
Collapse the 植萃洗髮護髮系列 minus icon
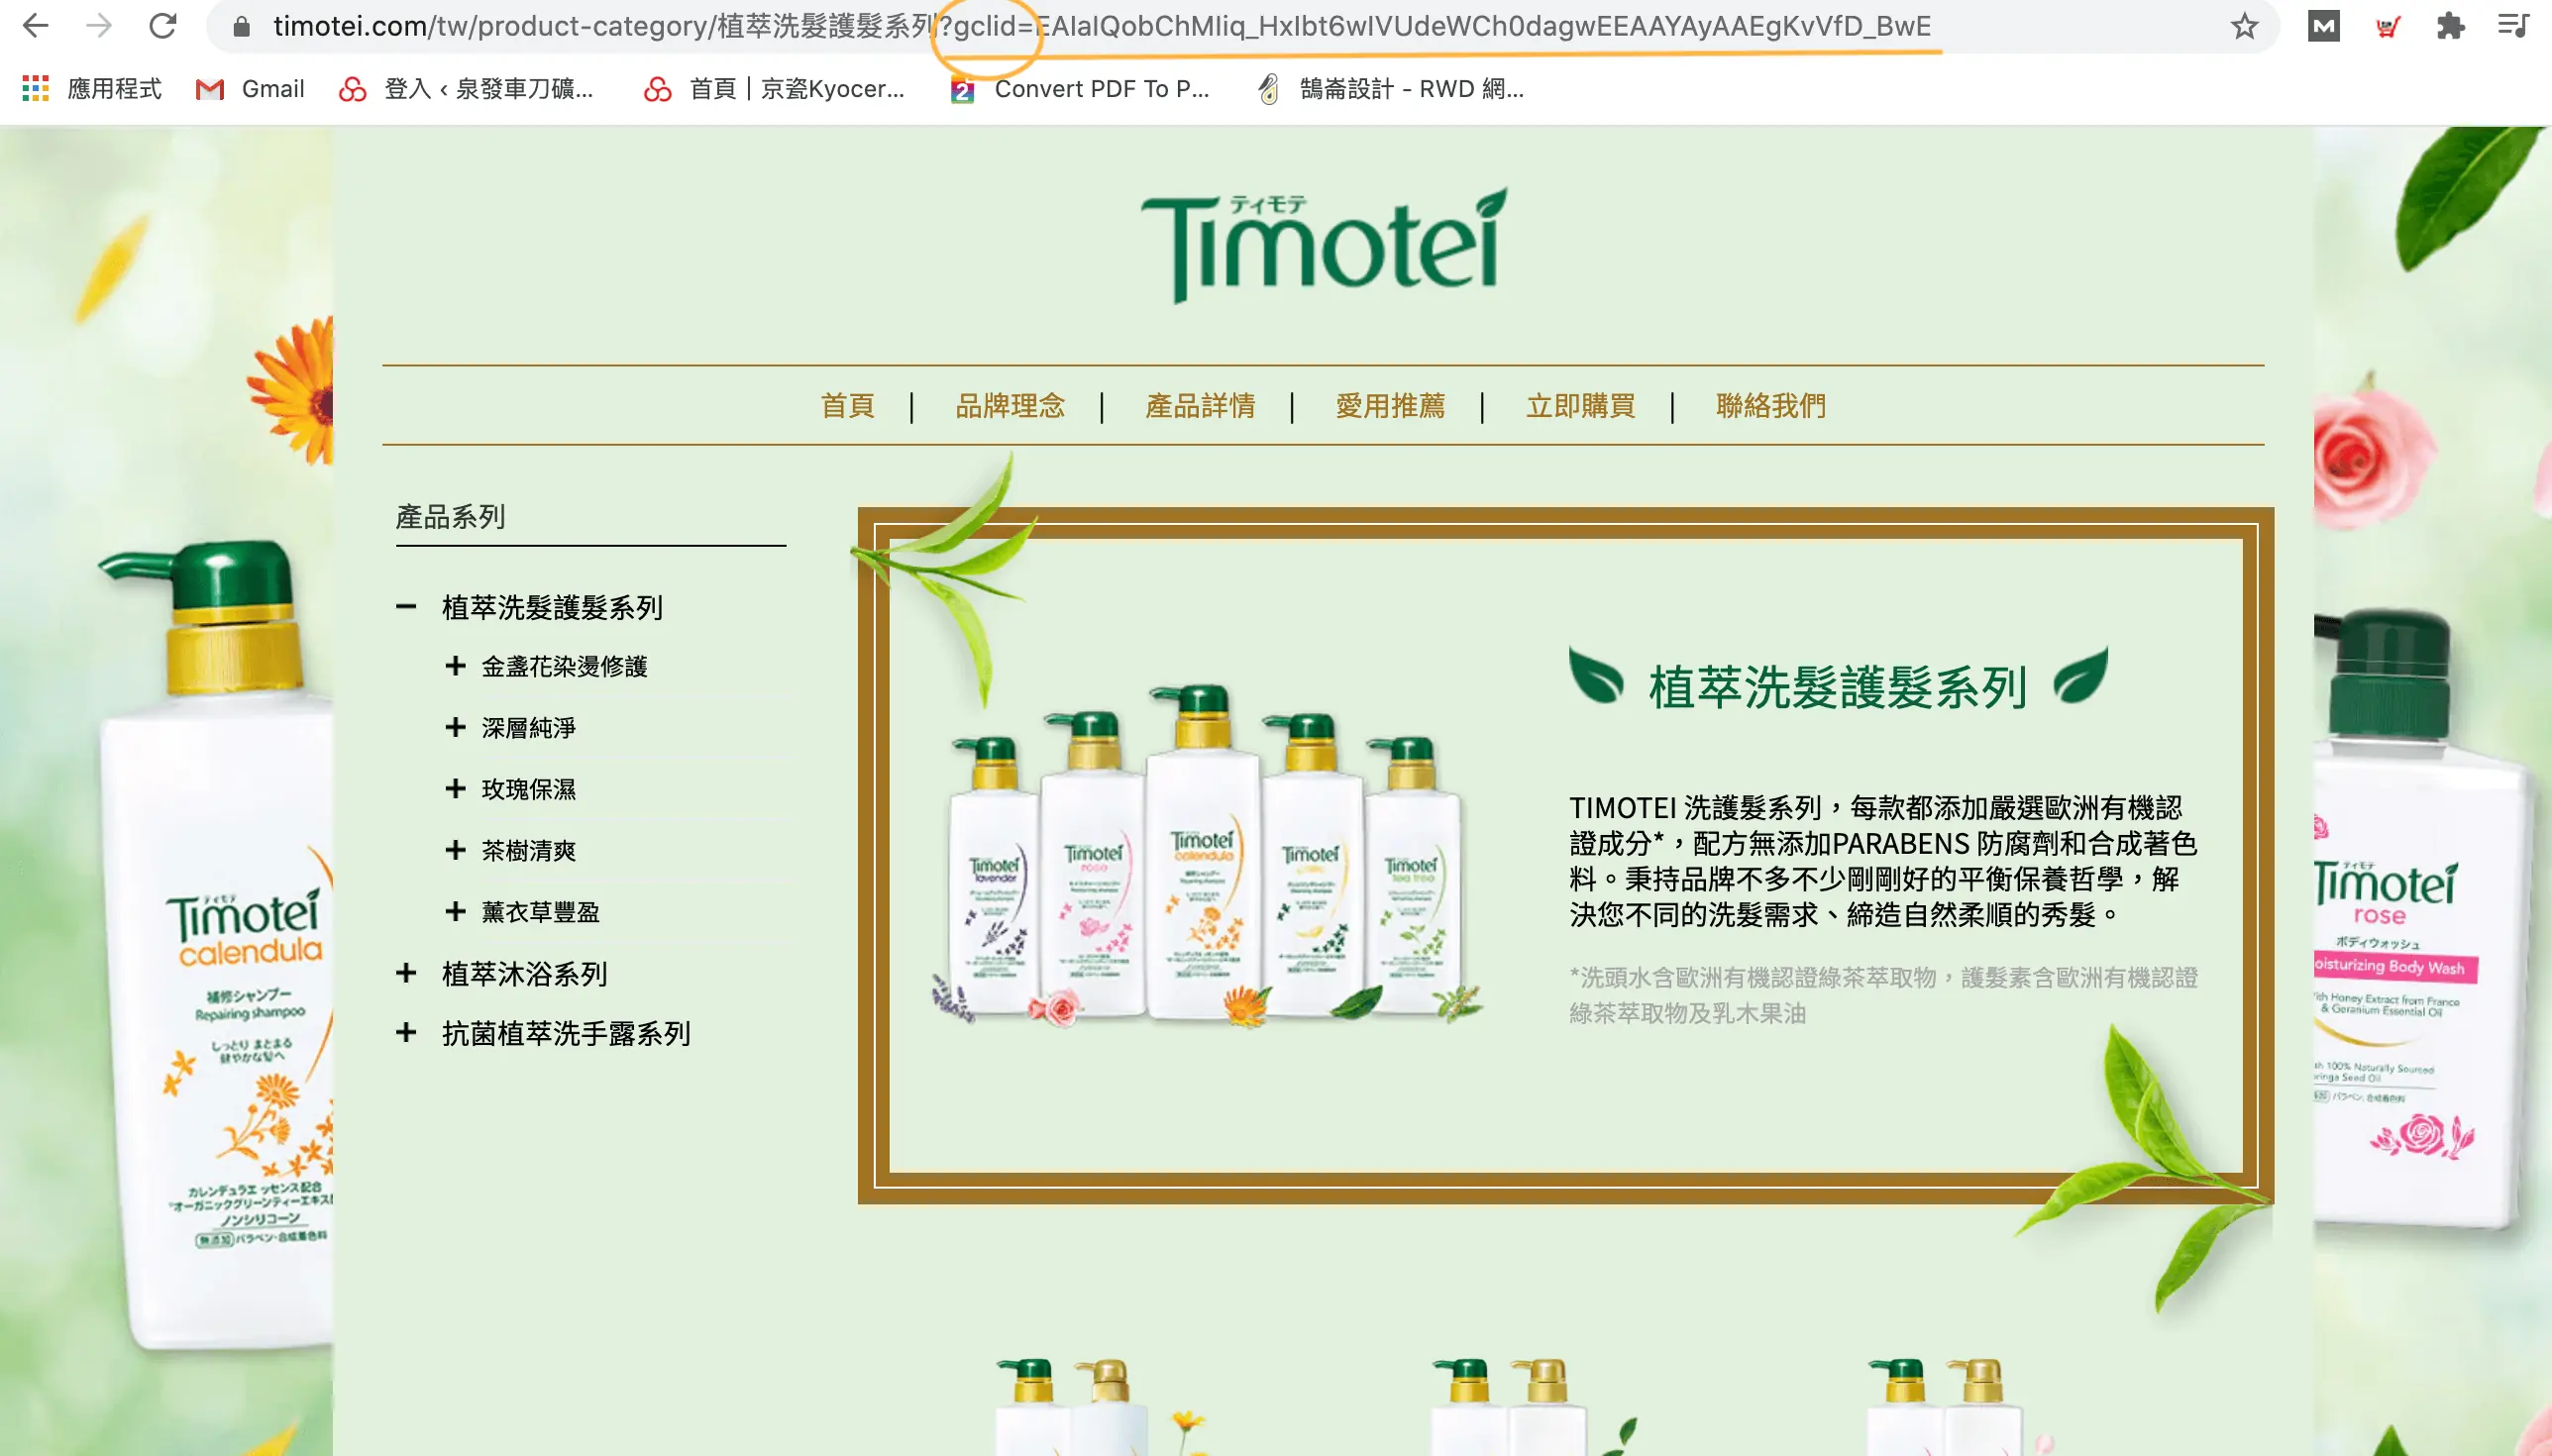(406, 607)
